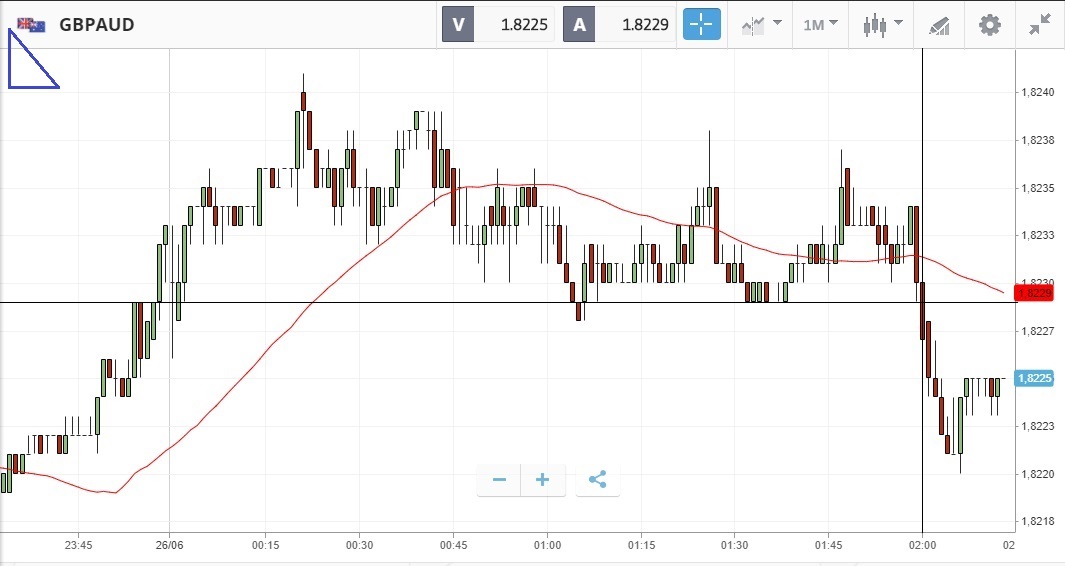Image resolution: width=1065 pixels, height=566 pixels.
Task: Toggle the crosshair cursor button
Action: (x=701, y=25)
